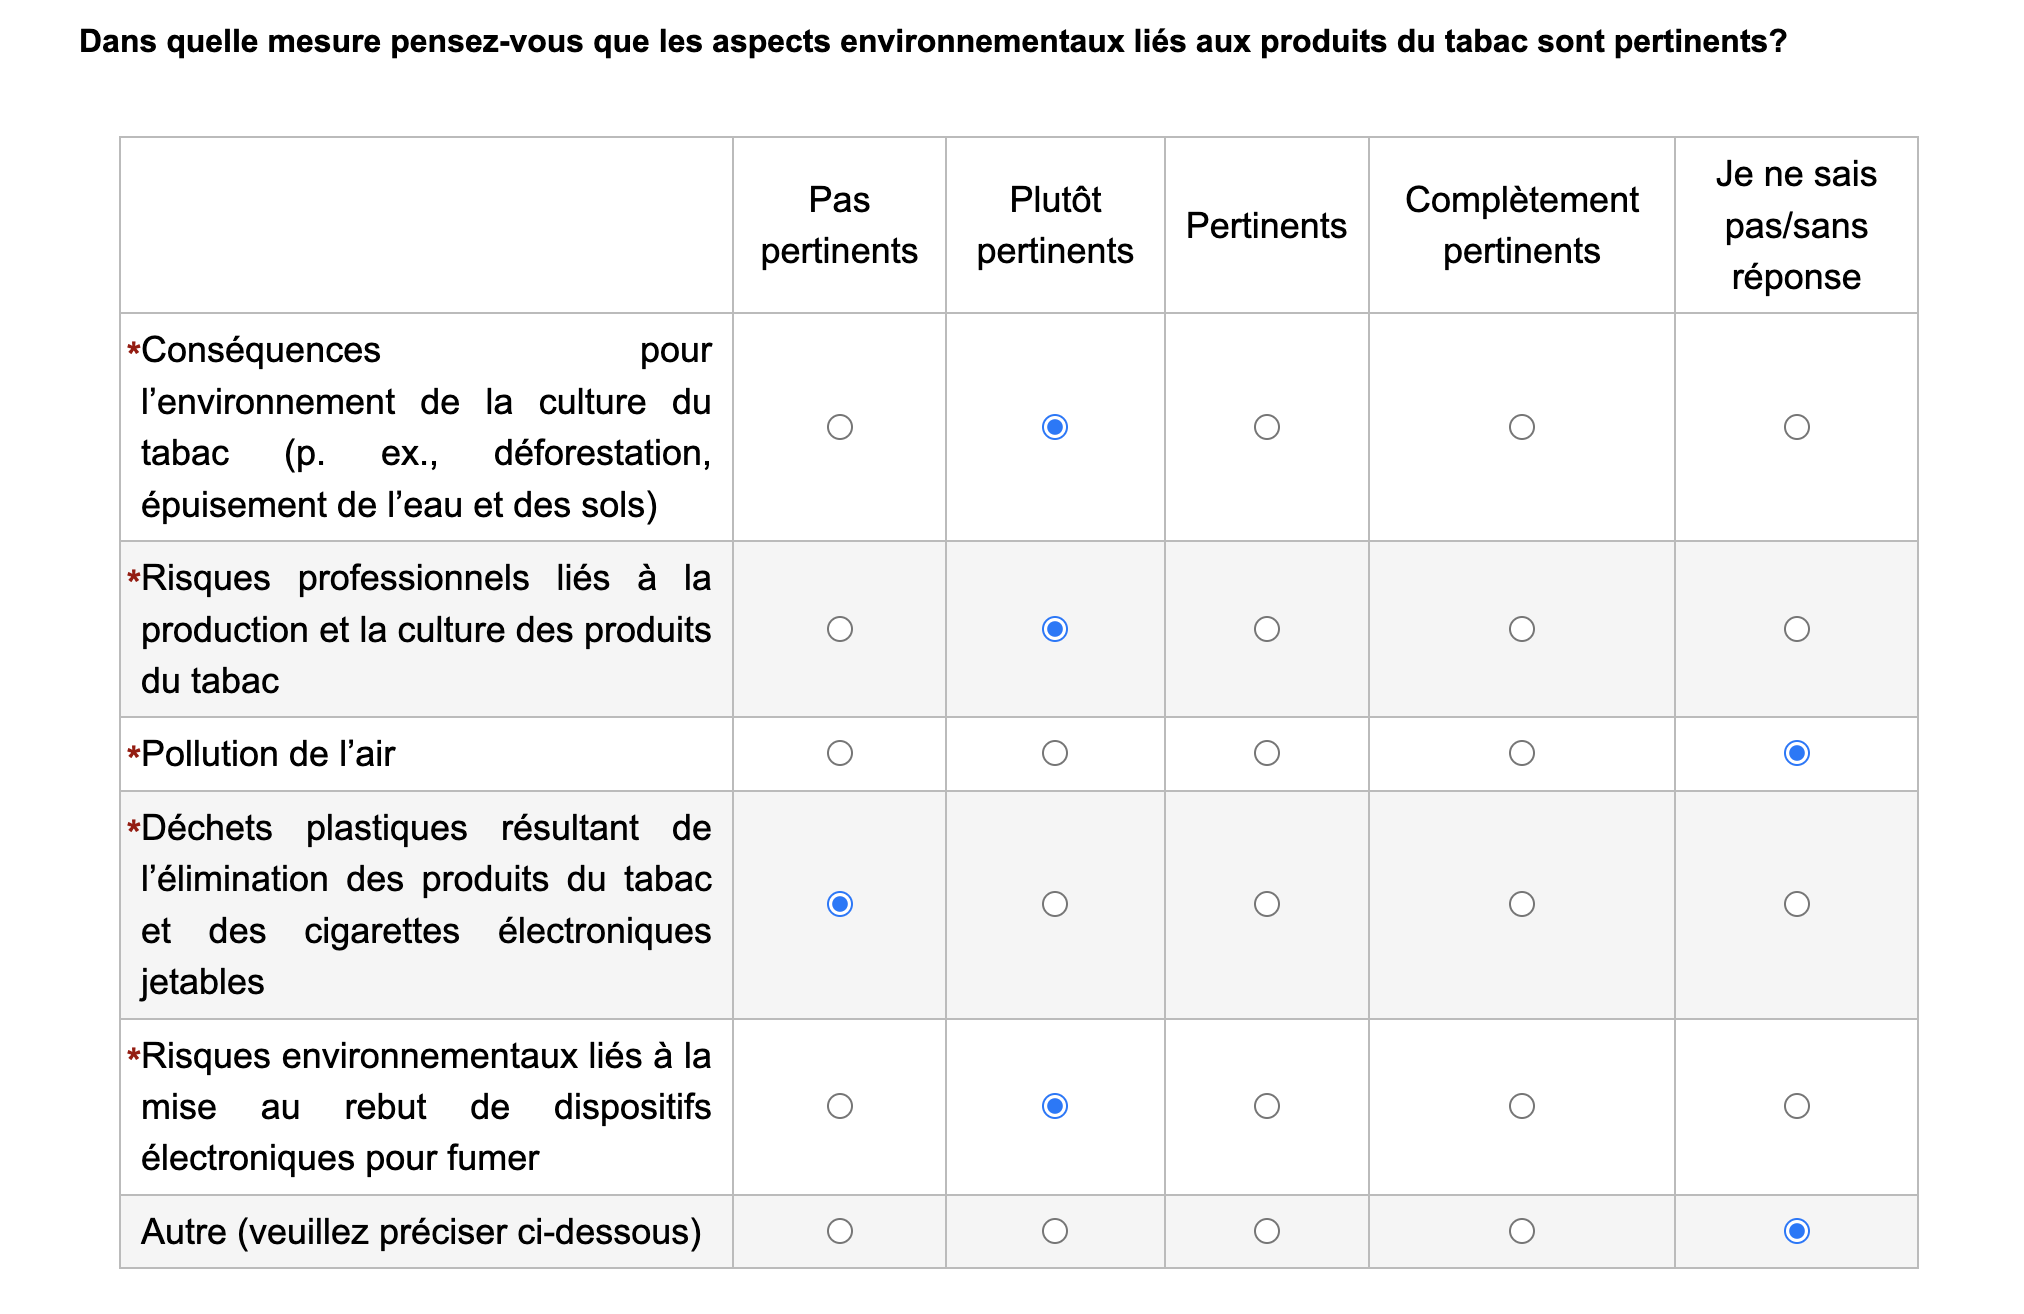Image resolution: width=2024 pixels, height=1314 pixels.
Task: Choose 'Pertinents' for Conséquences pour l'environnement row
Action: [x=1266, y=427]
